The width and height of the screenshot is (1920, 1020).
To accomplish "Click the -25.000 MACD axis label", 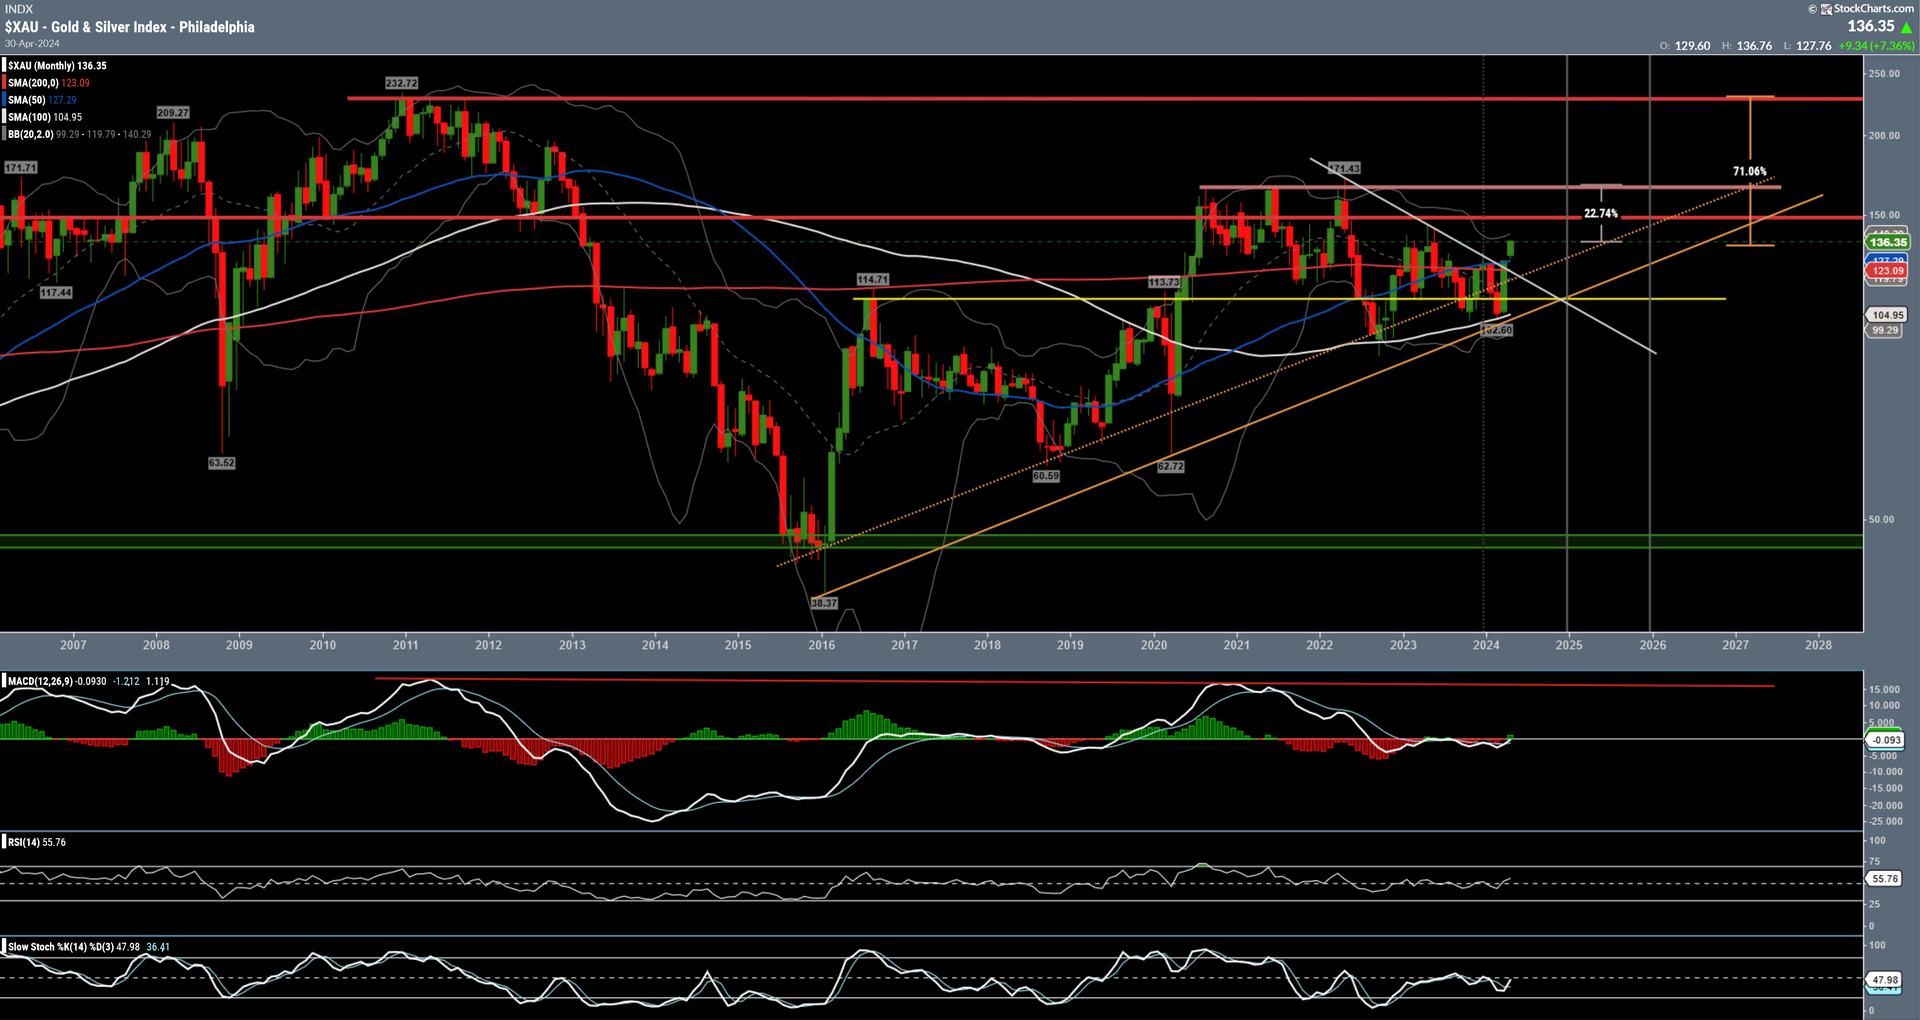I will coord(1883,822).
